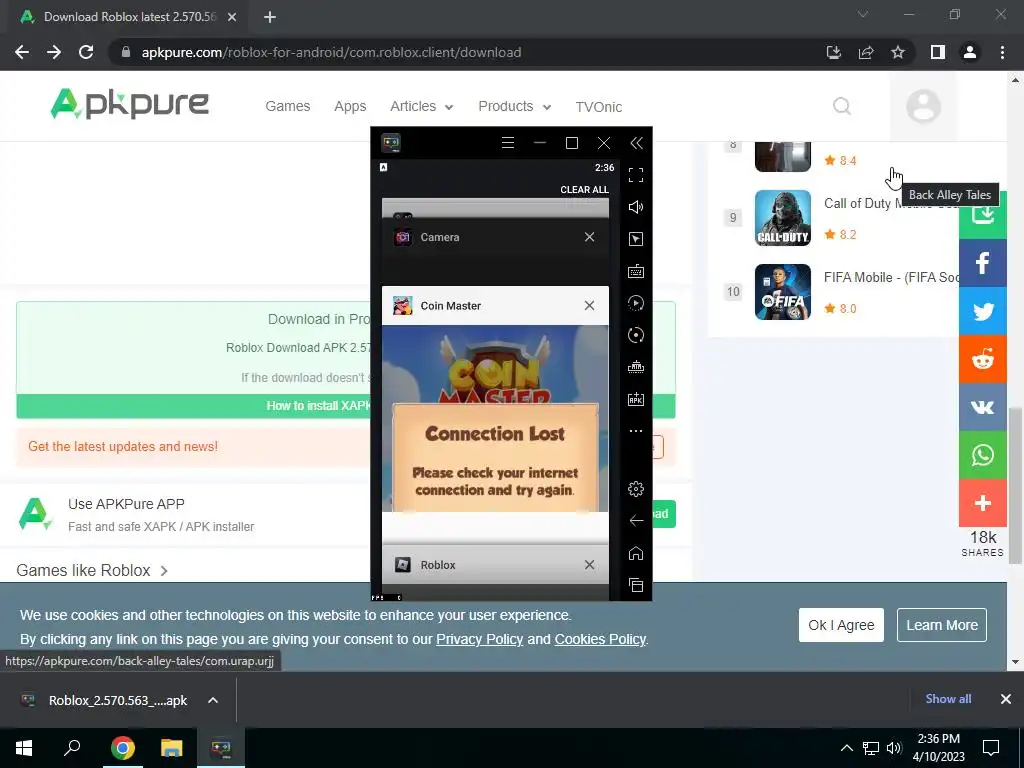This screenshot has height=768, width=1024.
Task: Click emulator recent apps icon
Action: 635,585
